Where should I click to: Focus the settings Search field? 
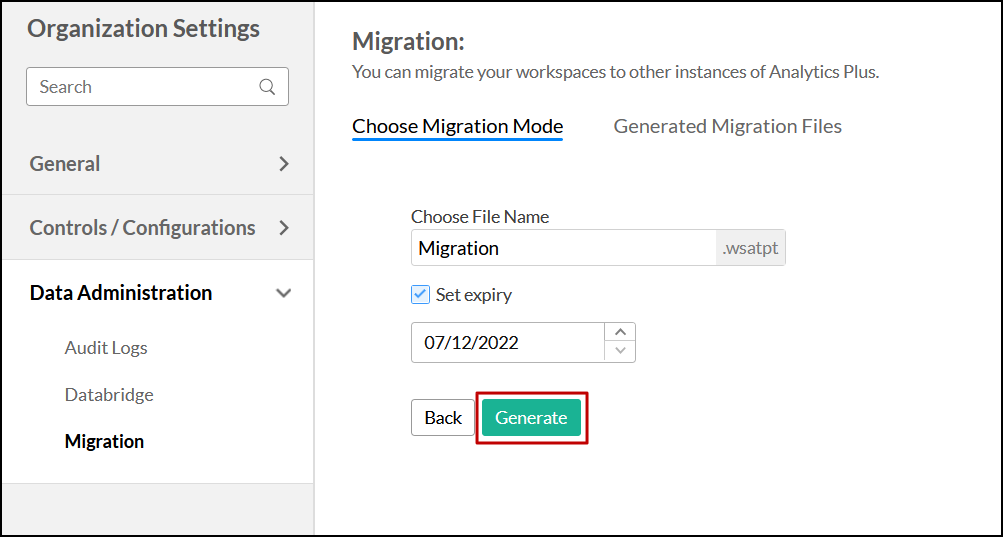(145, 87)
